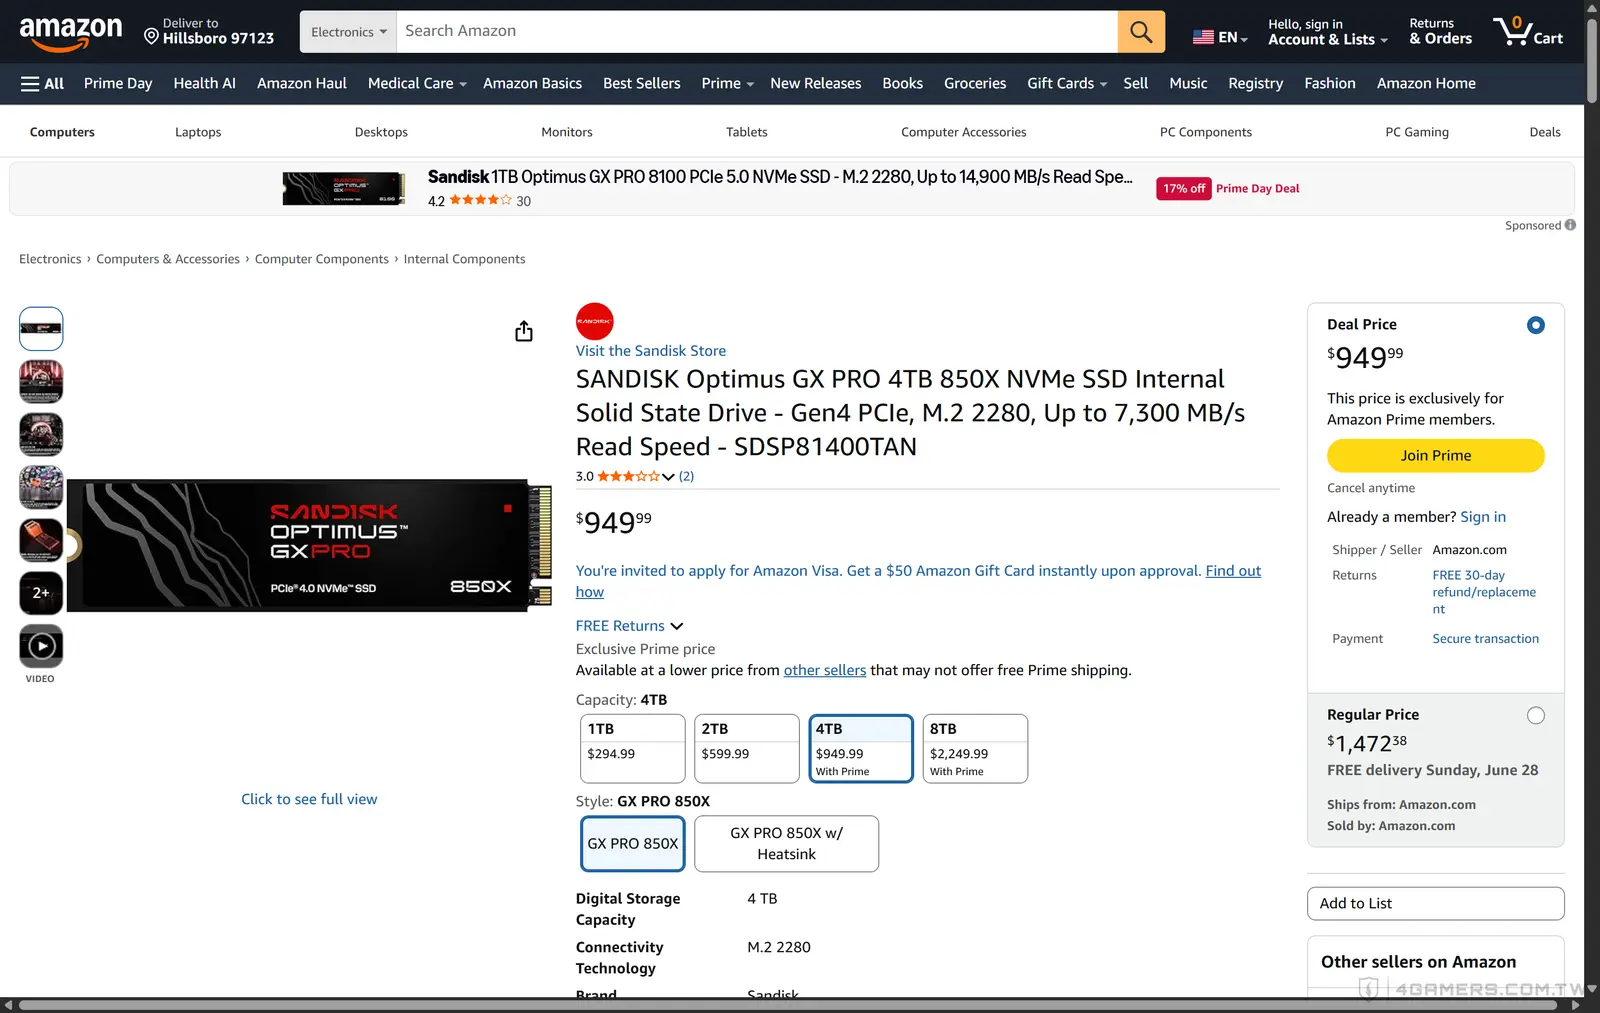Expand the Prime nav dropdown
This screenshot has width=1600, height=1013.
[x=727, y=84]
